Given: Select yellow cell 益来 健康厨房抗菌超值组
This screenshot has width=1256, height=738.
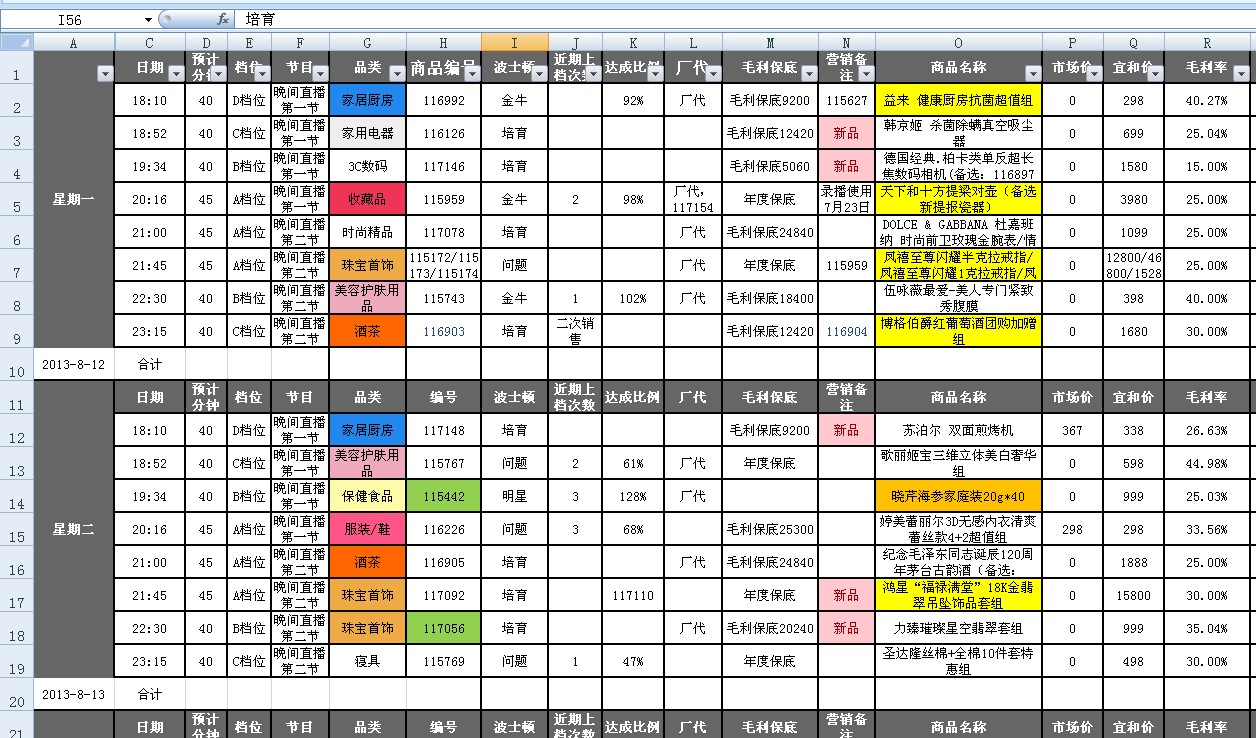Looking at the screenshot, I should tap(958, 101).
